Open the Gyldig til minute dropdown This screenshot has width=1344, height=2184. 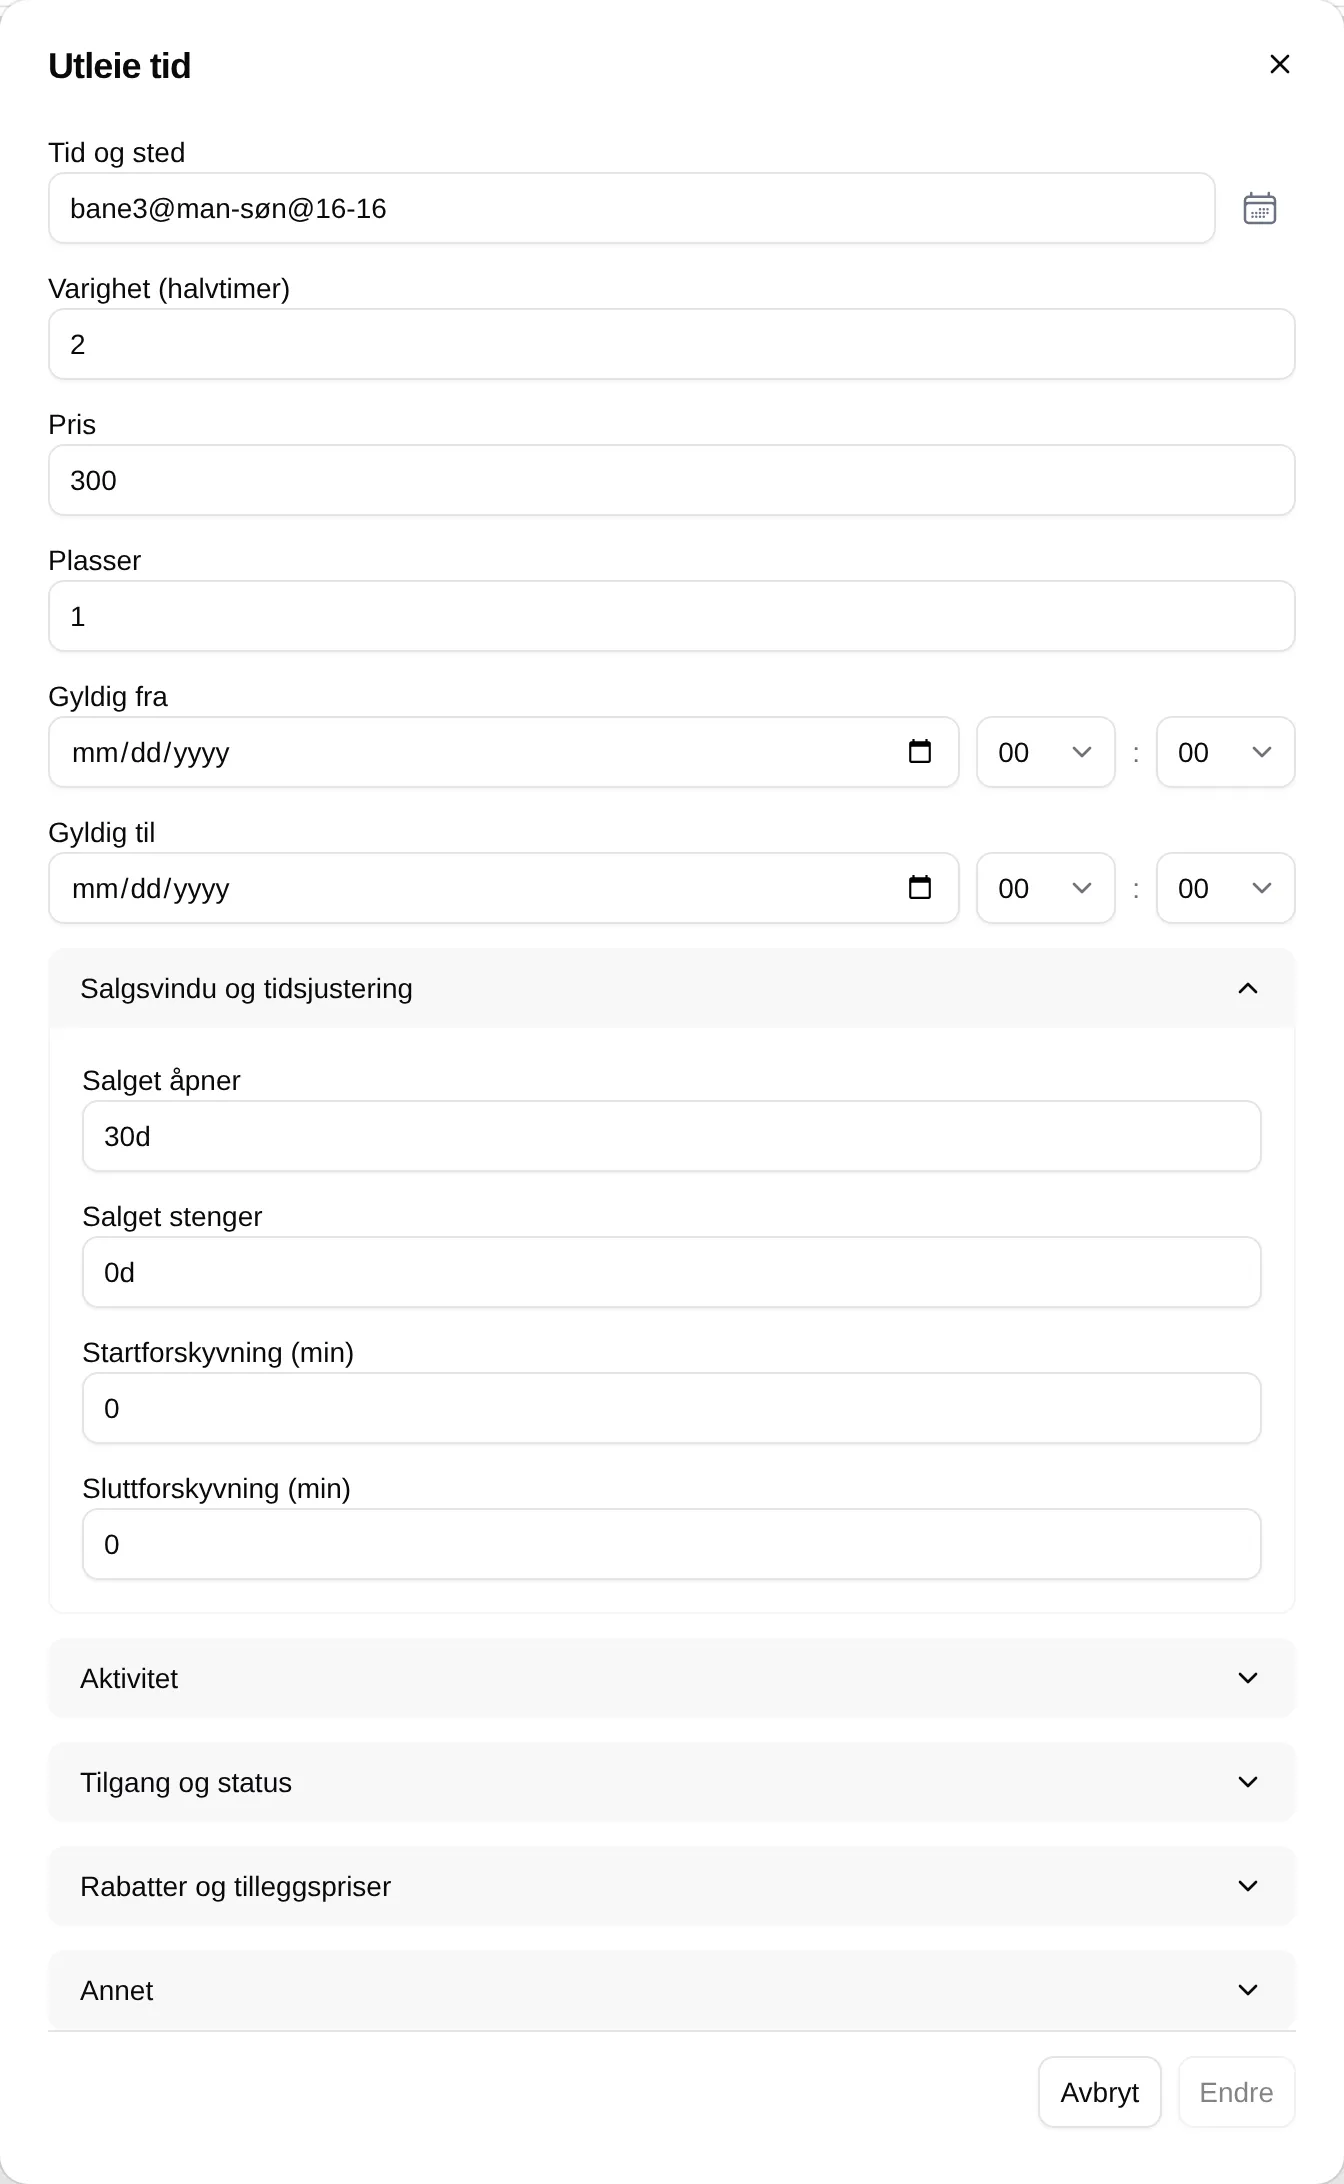[1226, 888]
